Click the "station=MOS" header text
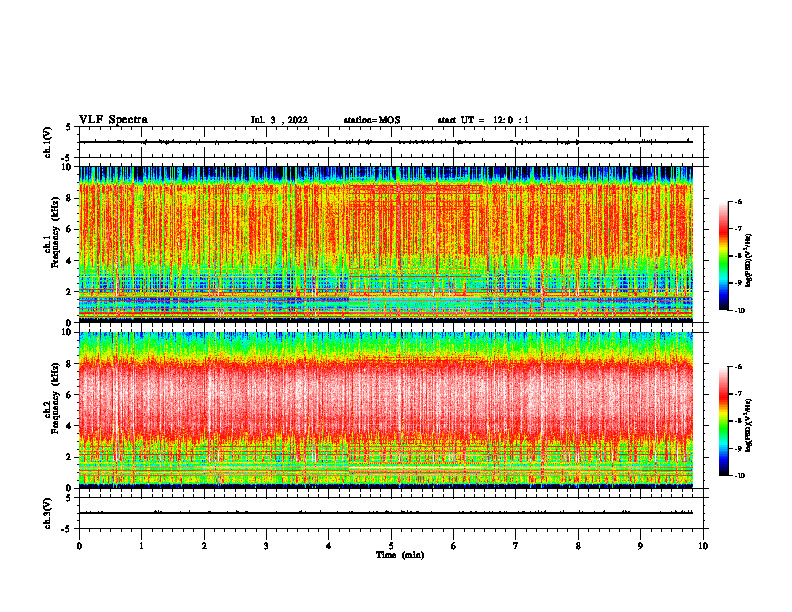 (x=372, y=120)
